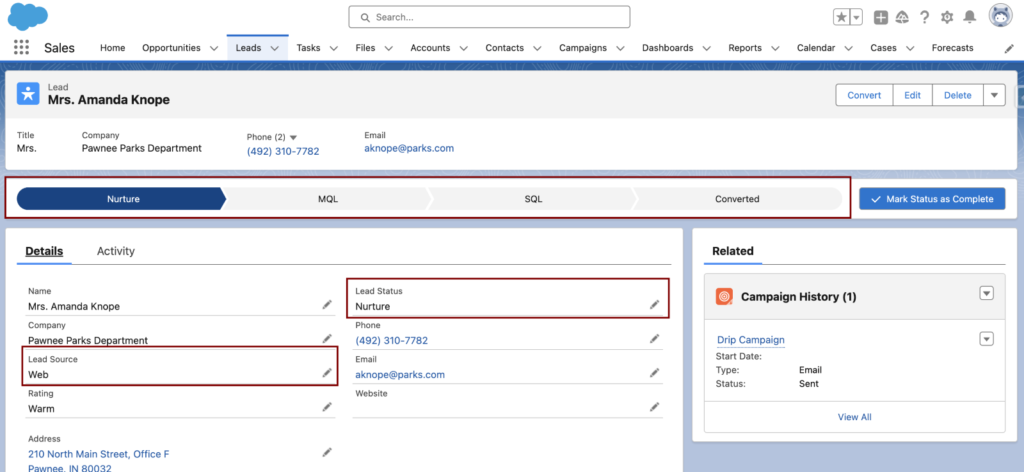Open the Opportunities tab
The image size is (1024, 472).
point(171,48)
